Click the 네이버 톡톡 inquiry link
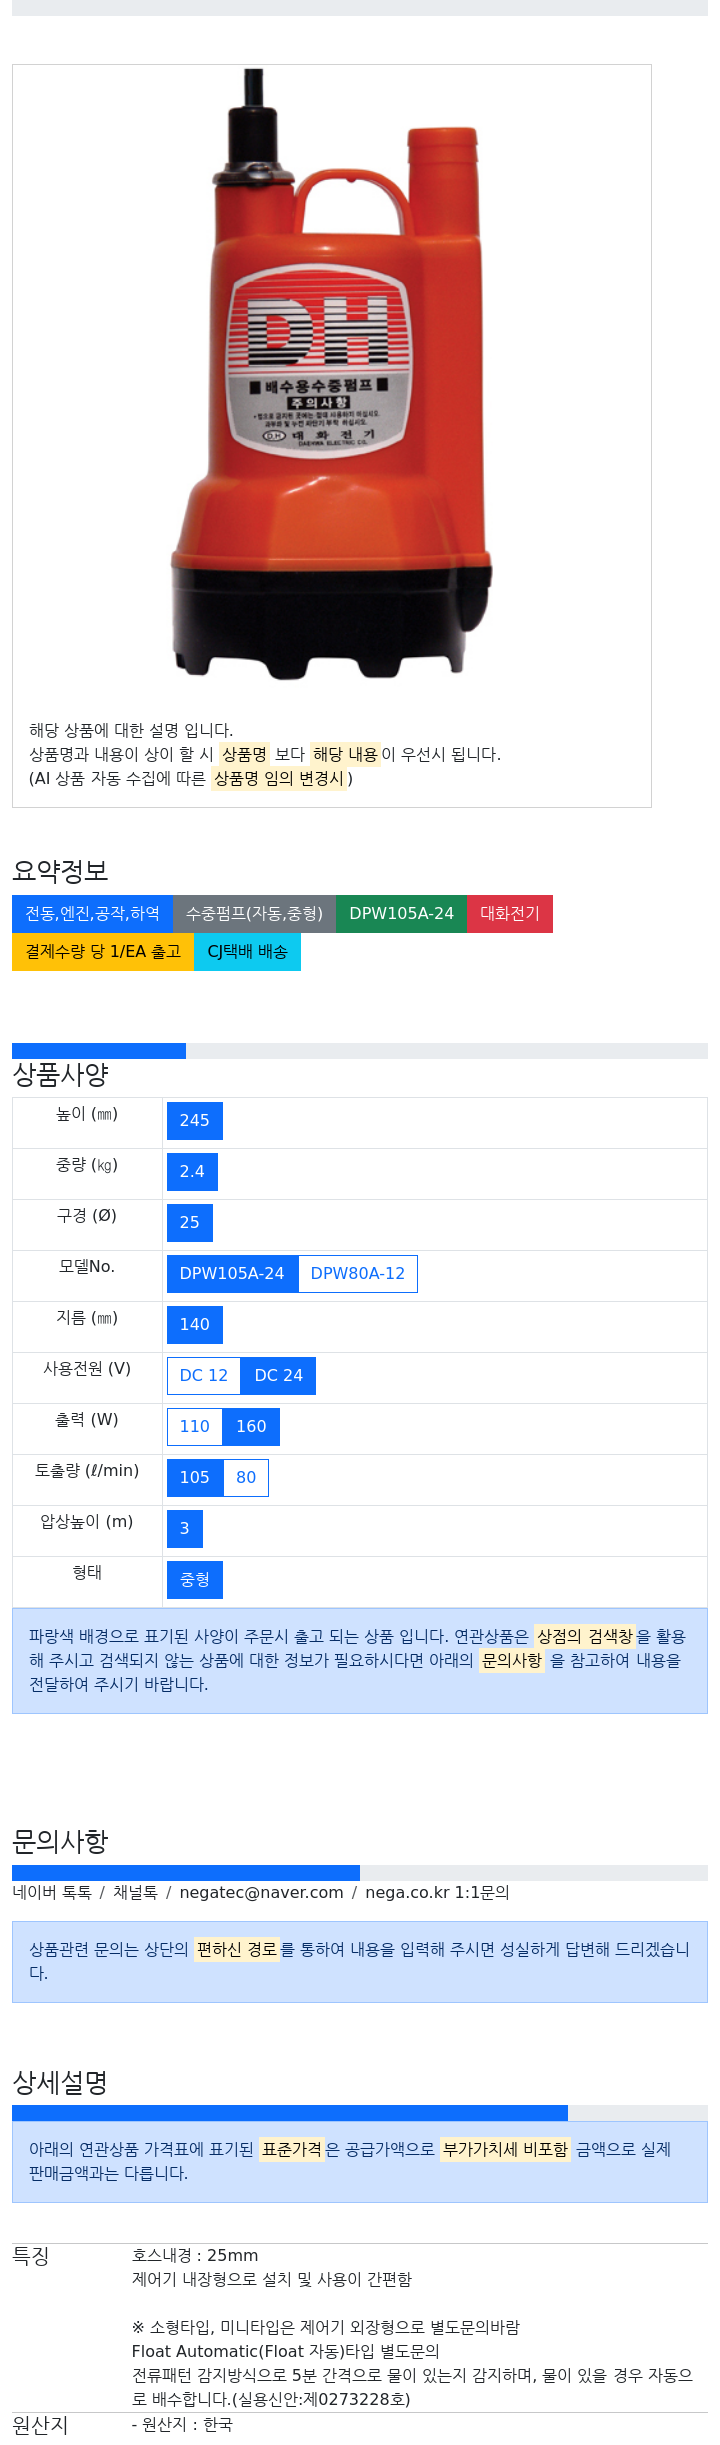The width and height of the screenshot is (720, 2445). pyautogui.click(x=52, y=1892)
